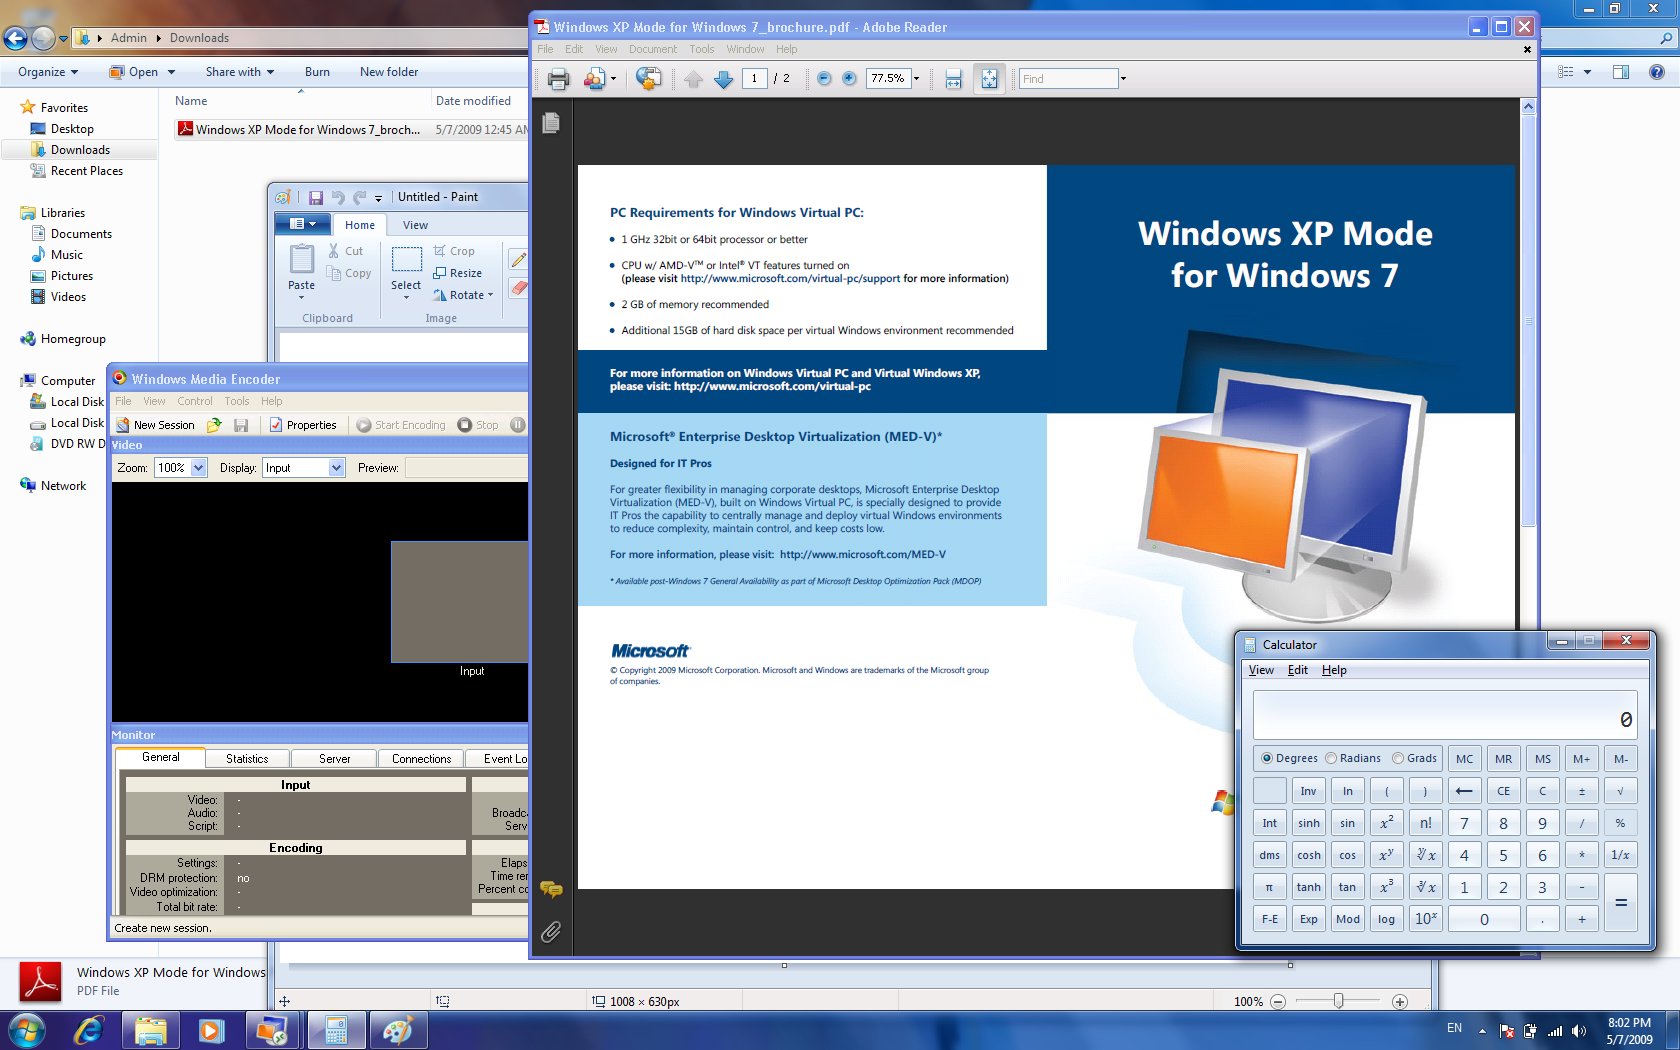
Task: Go to previous page in Adobe Reader
Action: pyautogui.click(x=693, y=79)
